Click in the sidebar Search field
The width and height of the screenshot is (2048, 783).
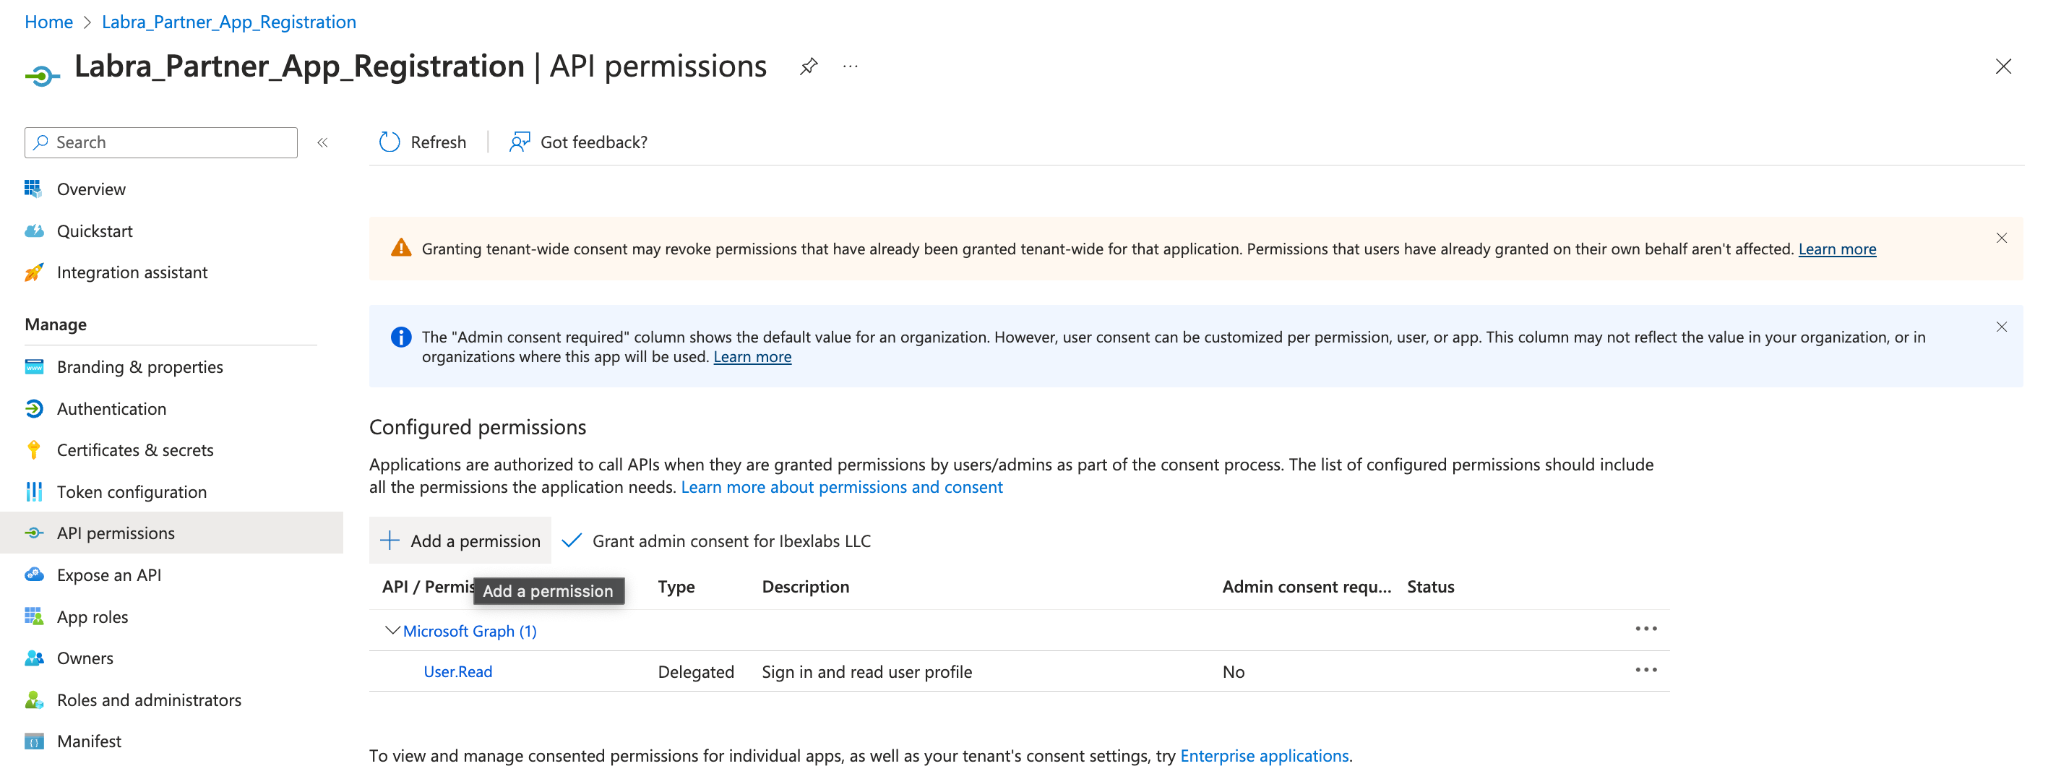tap(161, 142)
